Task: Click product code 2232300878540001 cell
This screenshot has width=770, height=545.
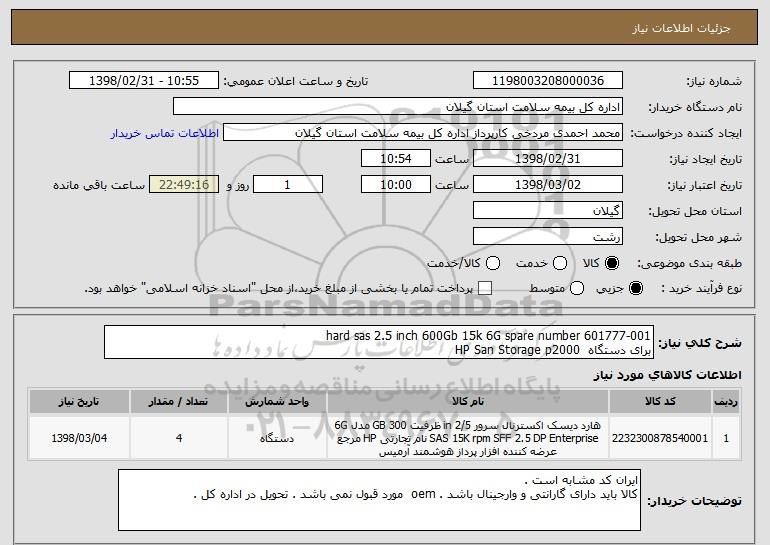Action: (660, 438)
